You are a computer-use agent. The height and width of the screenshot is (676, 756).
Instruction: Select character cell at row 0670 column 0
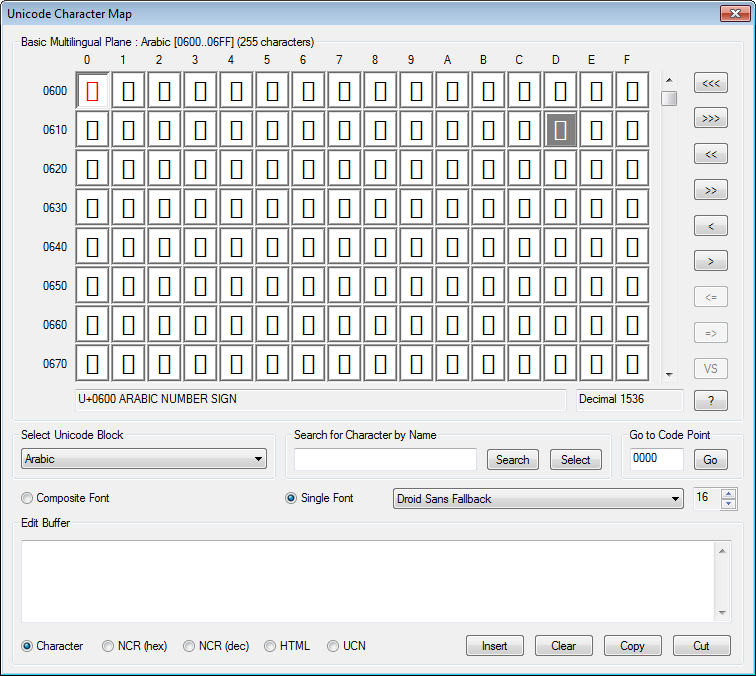(93, 364)
